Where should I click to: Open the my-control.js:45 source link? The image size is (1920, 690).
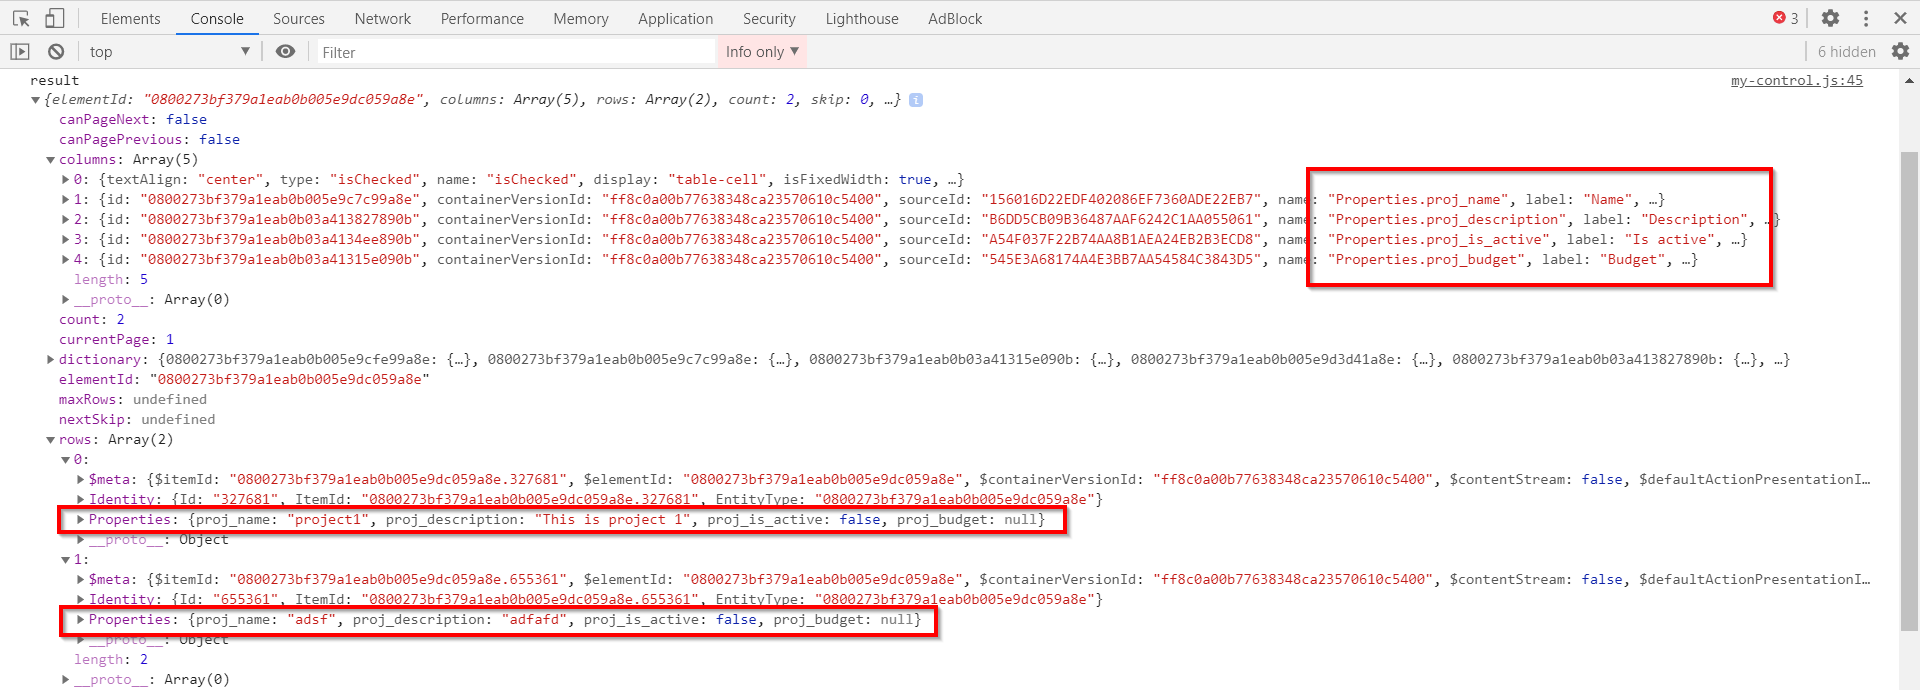coord(1796,80)
